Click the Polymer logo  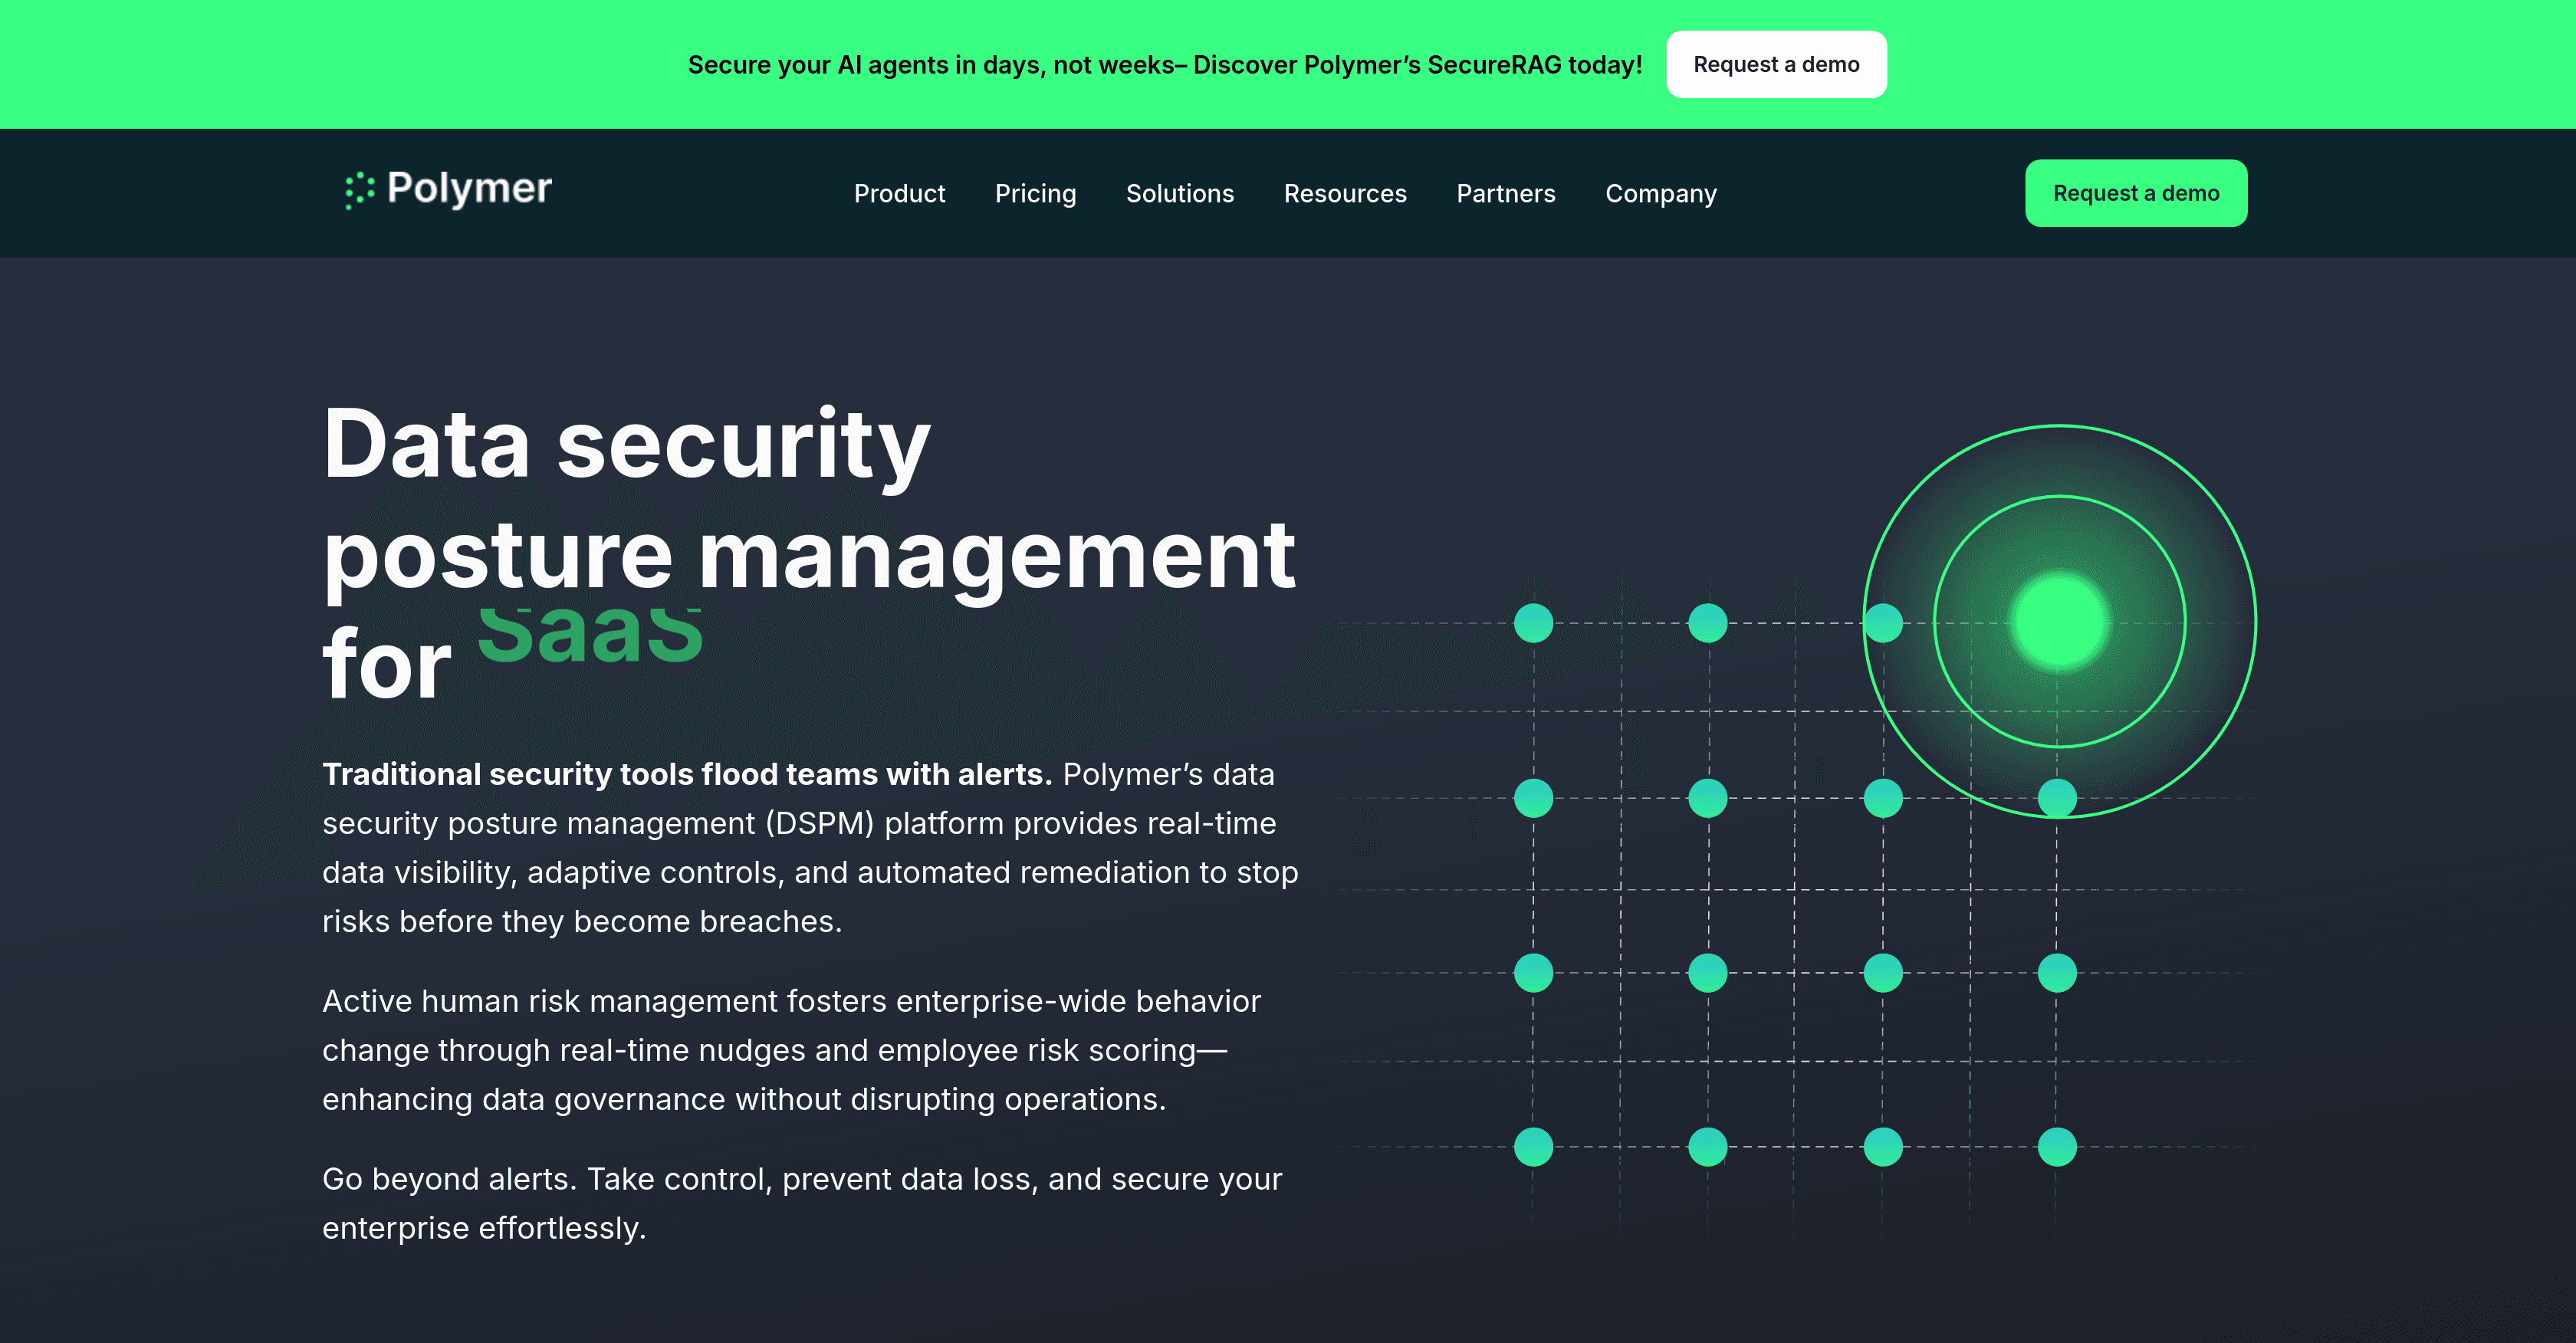coord(447,191)
